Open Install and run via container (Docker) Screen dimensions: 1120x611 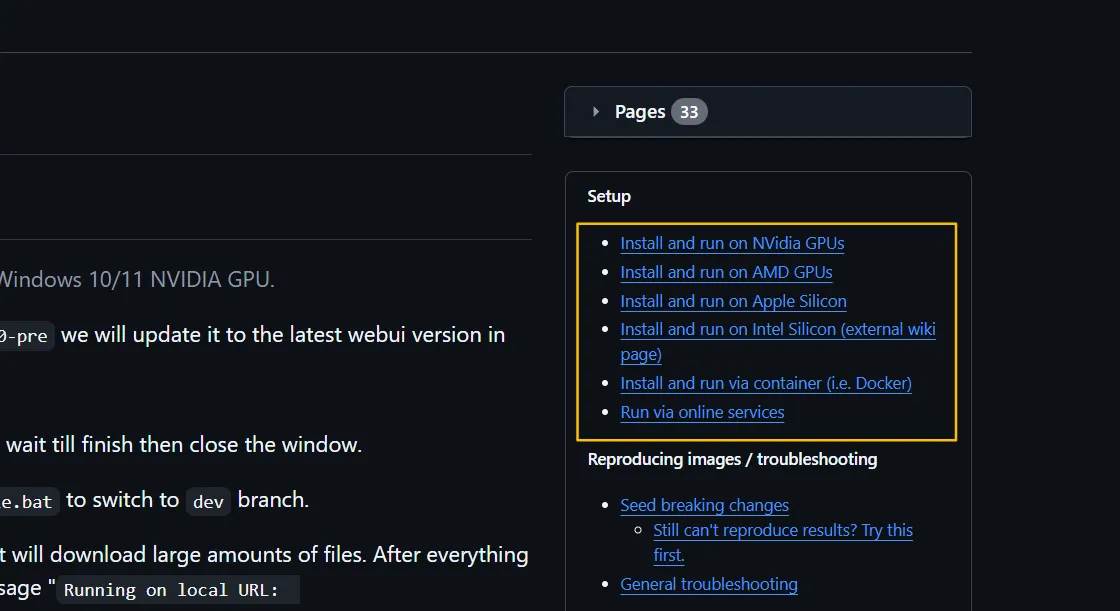pos(765,383)
